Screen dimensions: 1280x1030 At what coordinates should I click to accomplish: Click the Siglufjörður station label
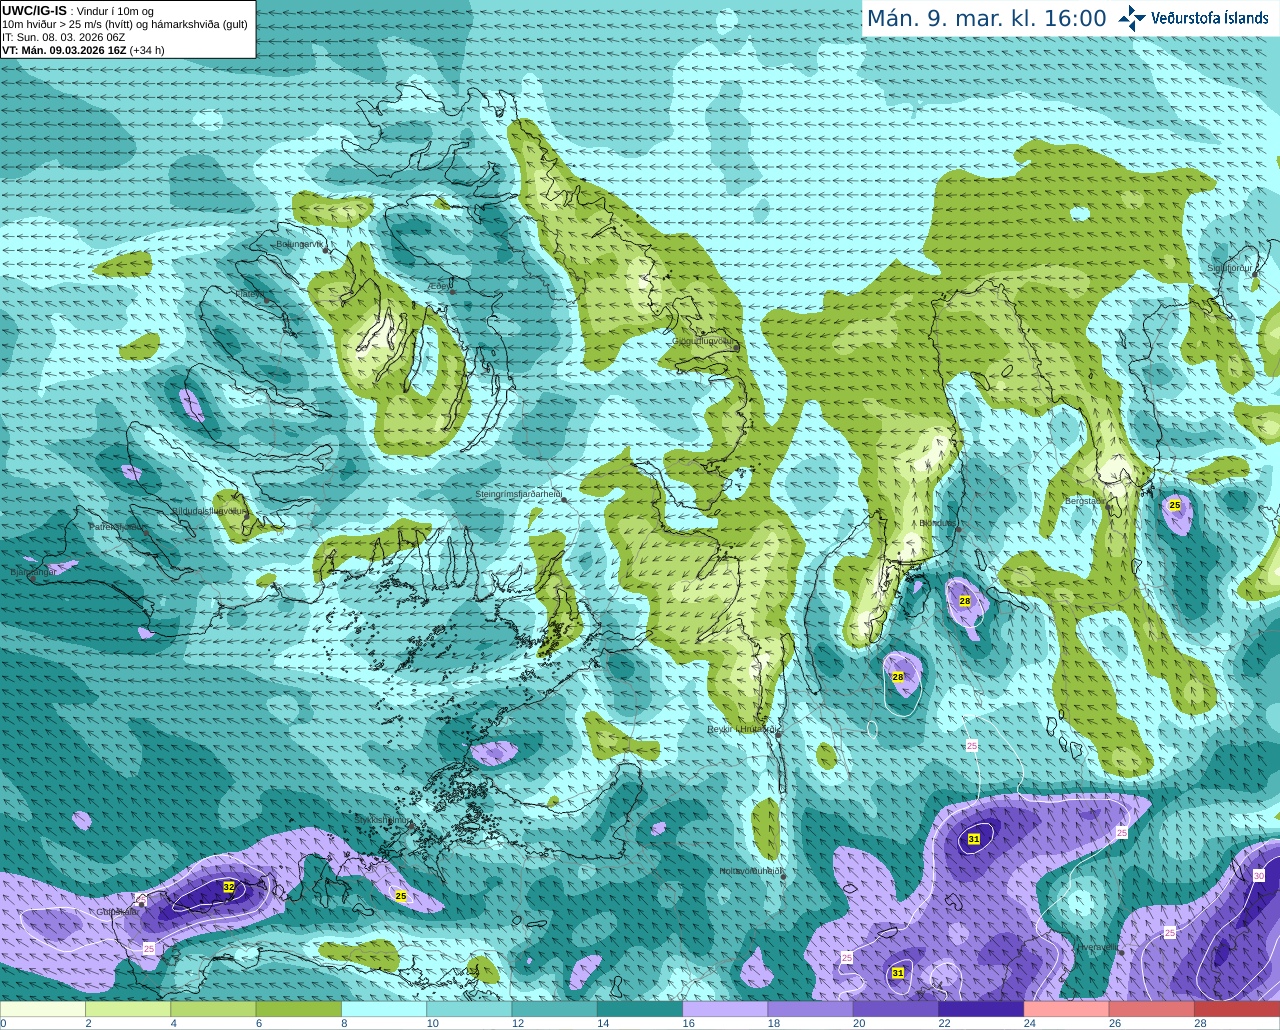click(x=1230, y=268)
